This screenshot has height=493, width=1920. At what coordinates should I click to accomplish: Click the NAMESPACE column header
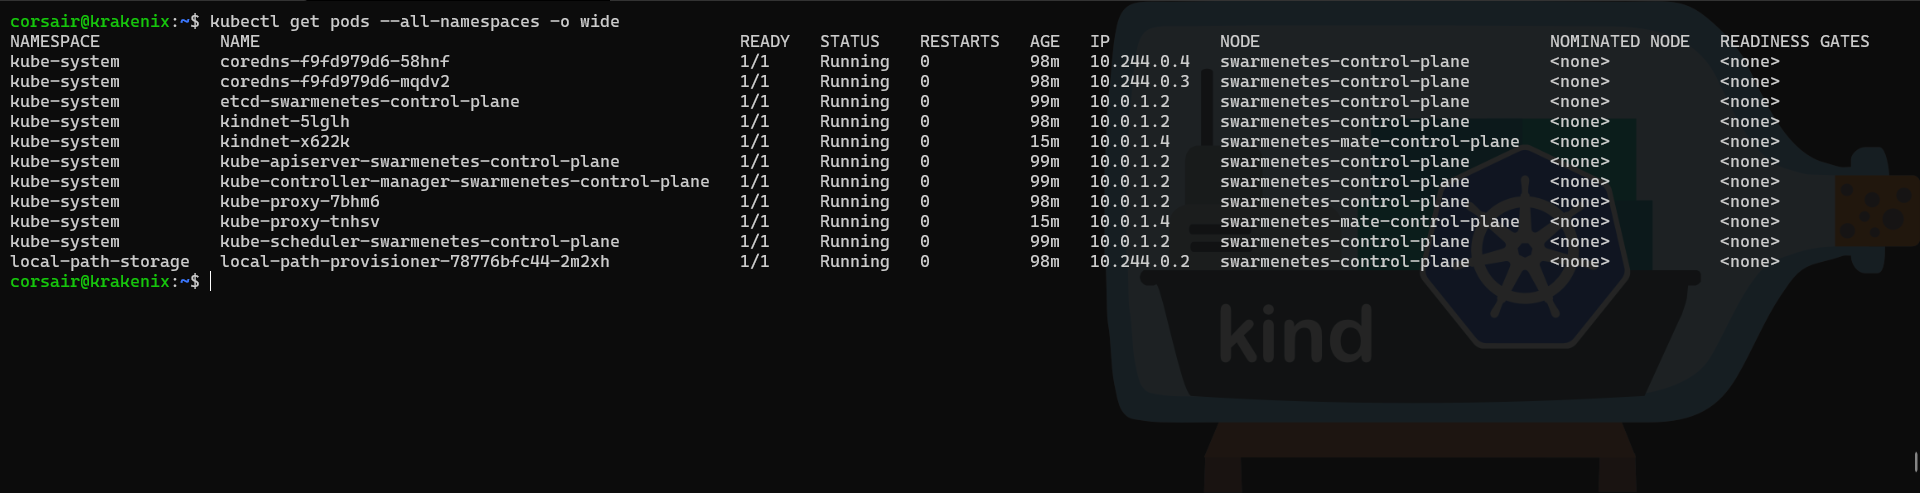pos(55,41)
